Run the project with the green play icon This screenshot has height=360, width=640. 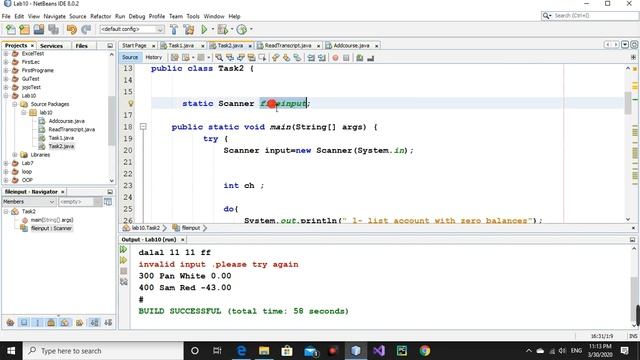pos(204,29)
